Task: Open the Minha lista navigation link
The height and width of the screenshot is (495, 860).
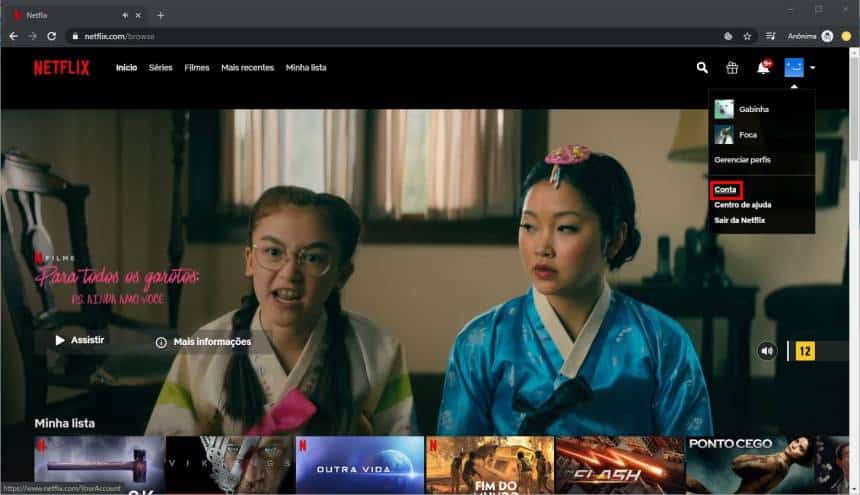Action: pos(306,67)
